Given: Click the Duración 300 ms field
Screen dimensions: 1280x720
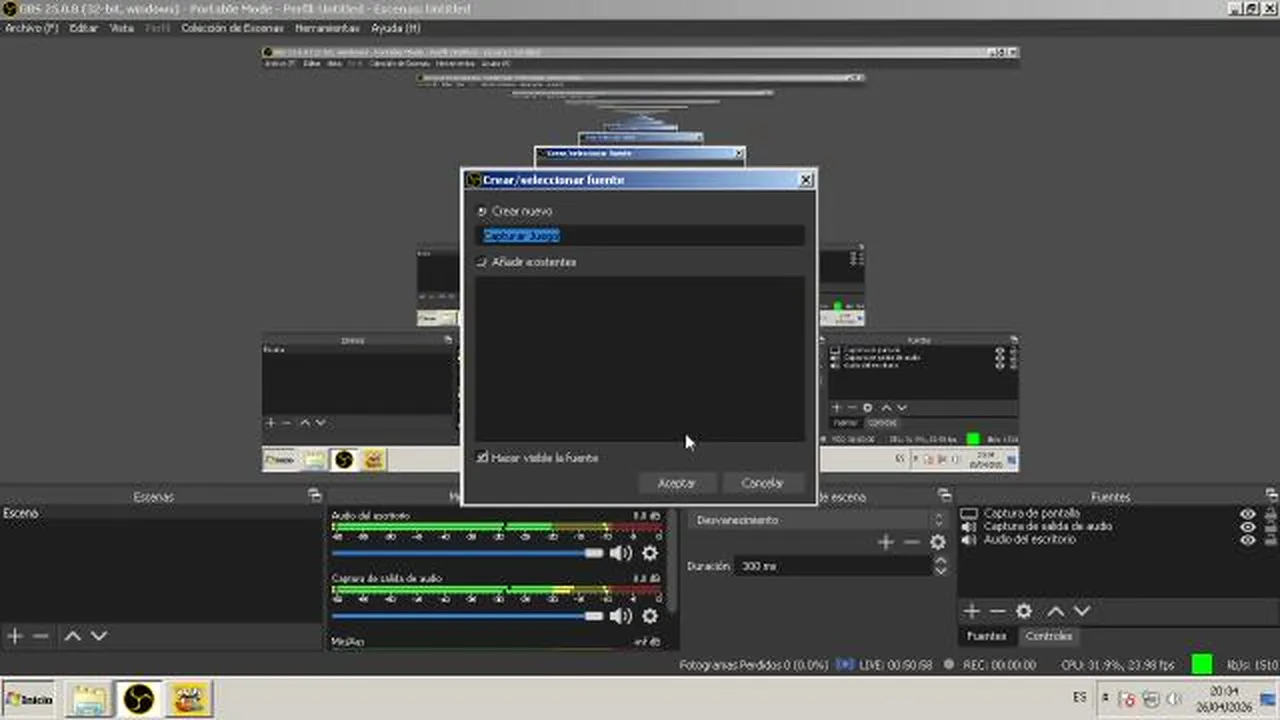Looking at the screenshot, I should [x=834, y=566].
